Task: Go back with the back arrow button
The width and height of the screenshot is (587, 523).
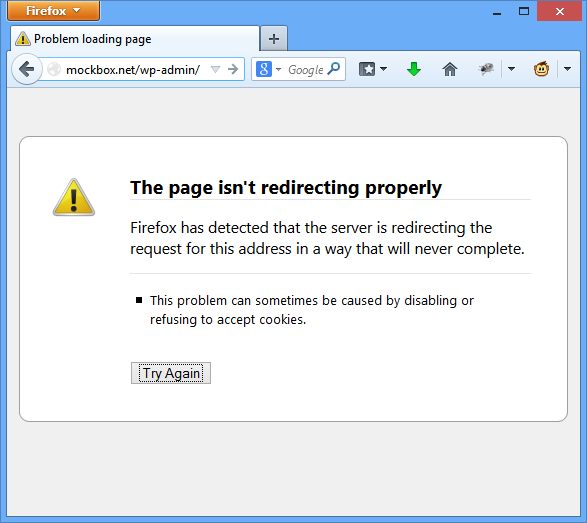Action: tap(26, 69)
